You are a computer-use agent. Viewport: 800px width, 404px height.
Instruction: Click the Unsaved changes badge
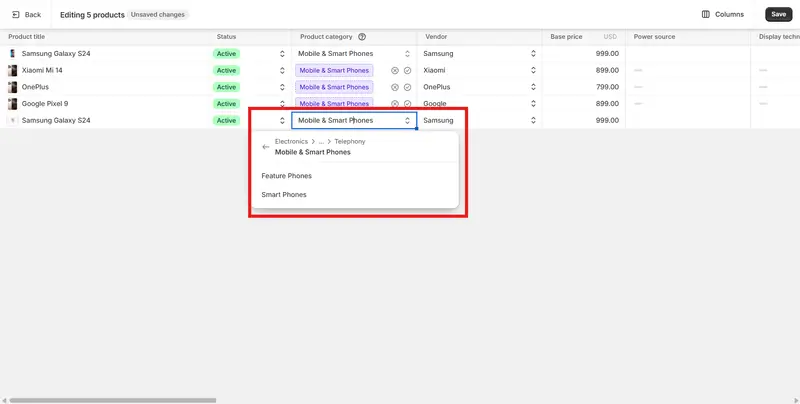click(x=158, y=15)
